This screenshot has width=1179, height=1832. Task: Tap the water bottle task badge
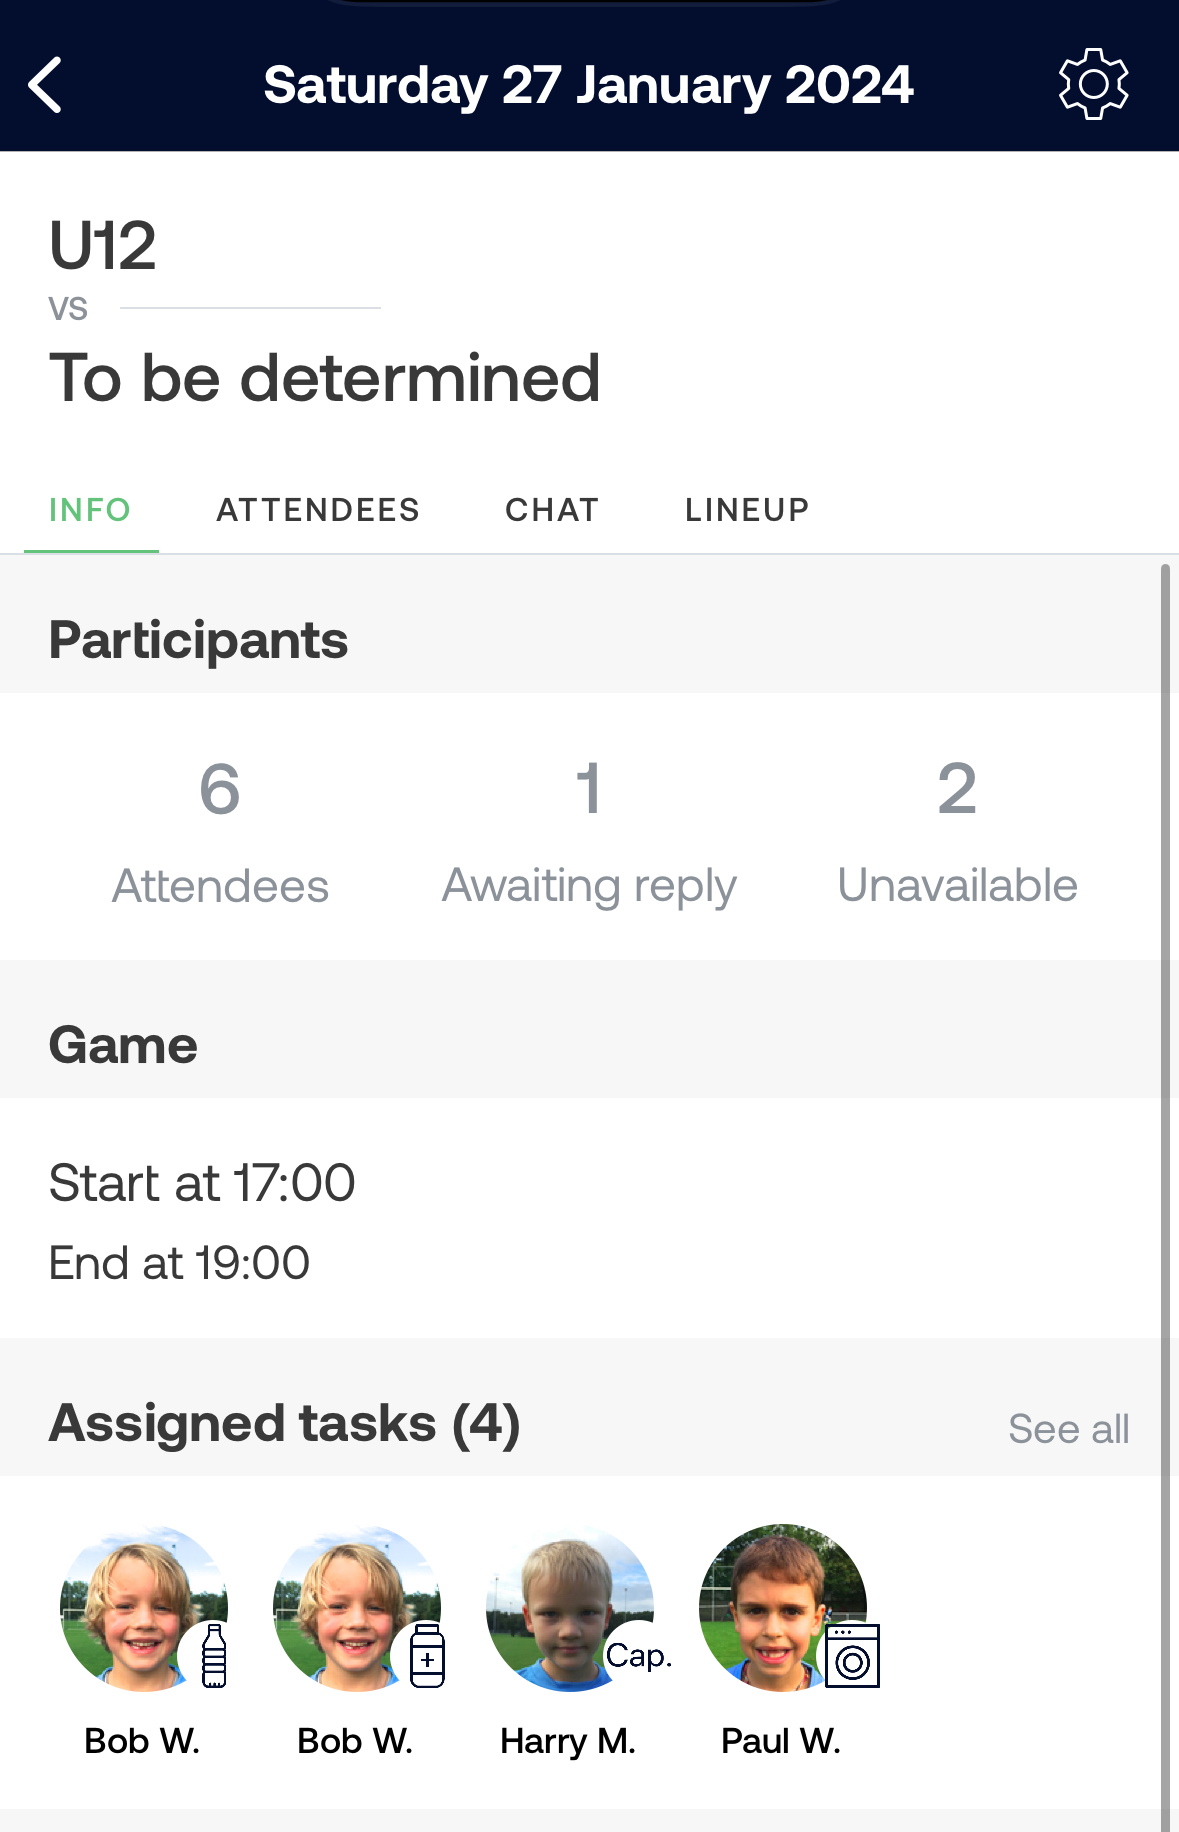point(213,1656)
